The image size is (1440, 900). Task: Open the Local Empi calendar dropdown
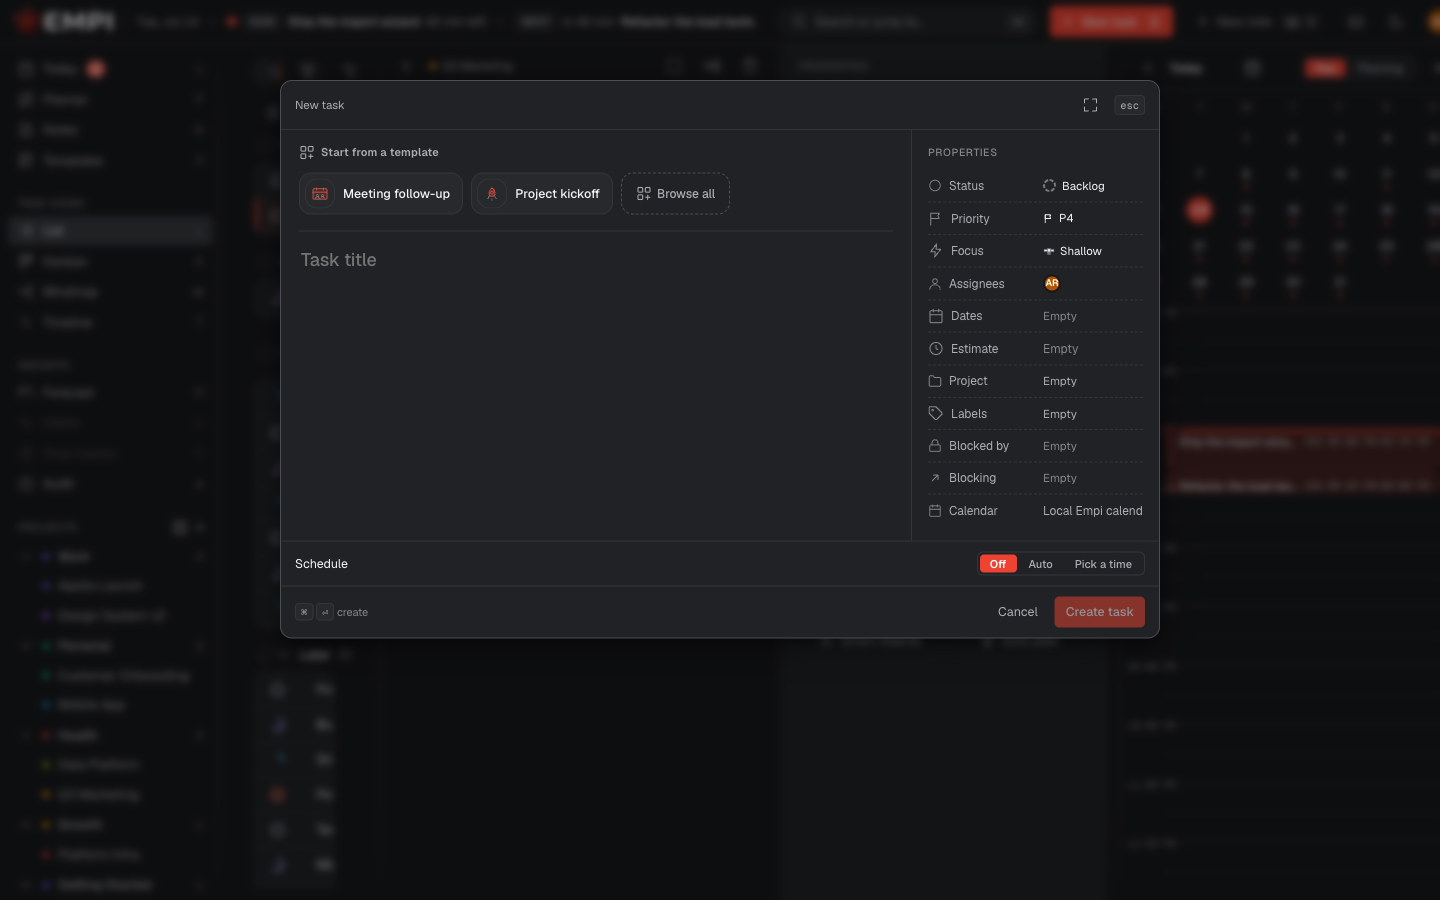(x=1092, y=511)
